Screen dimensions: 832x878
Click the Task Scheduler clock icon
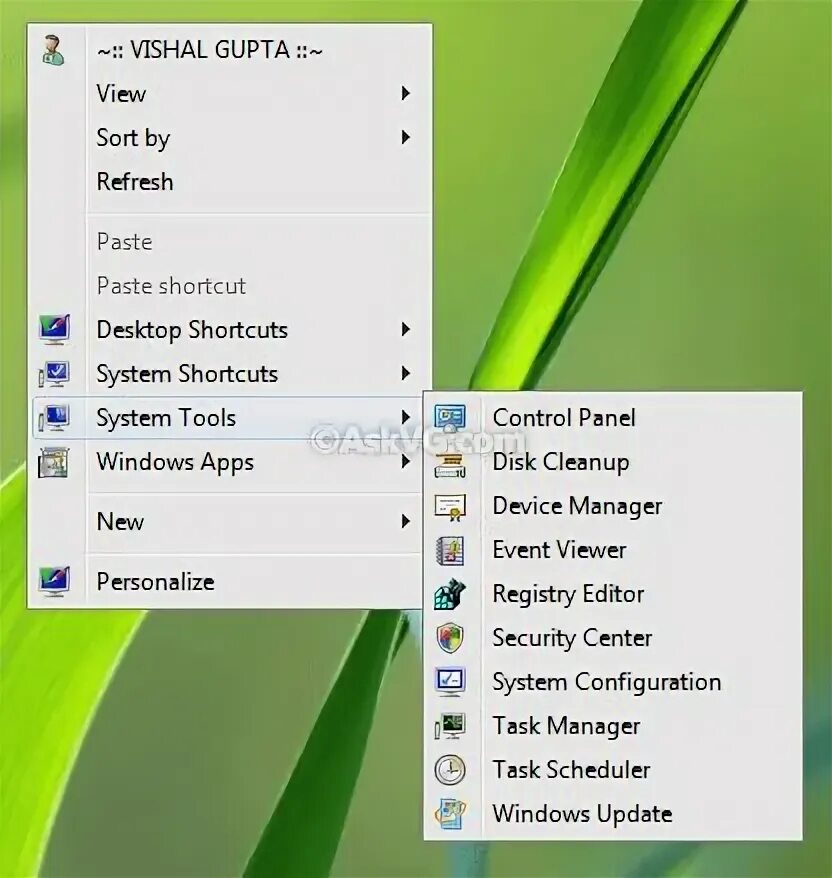(x=450, y=769)
